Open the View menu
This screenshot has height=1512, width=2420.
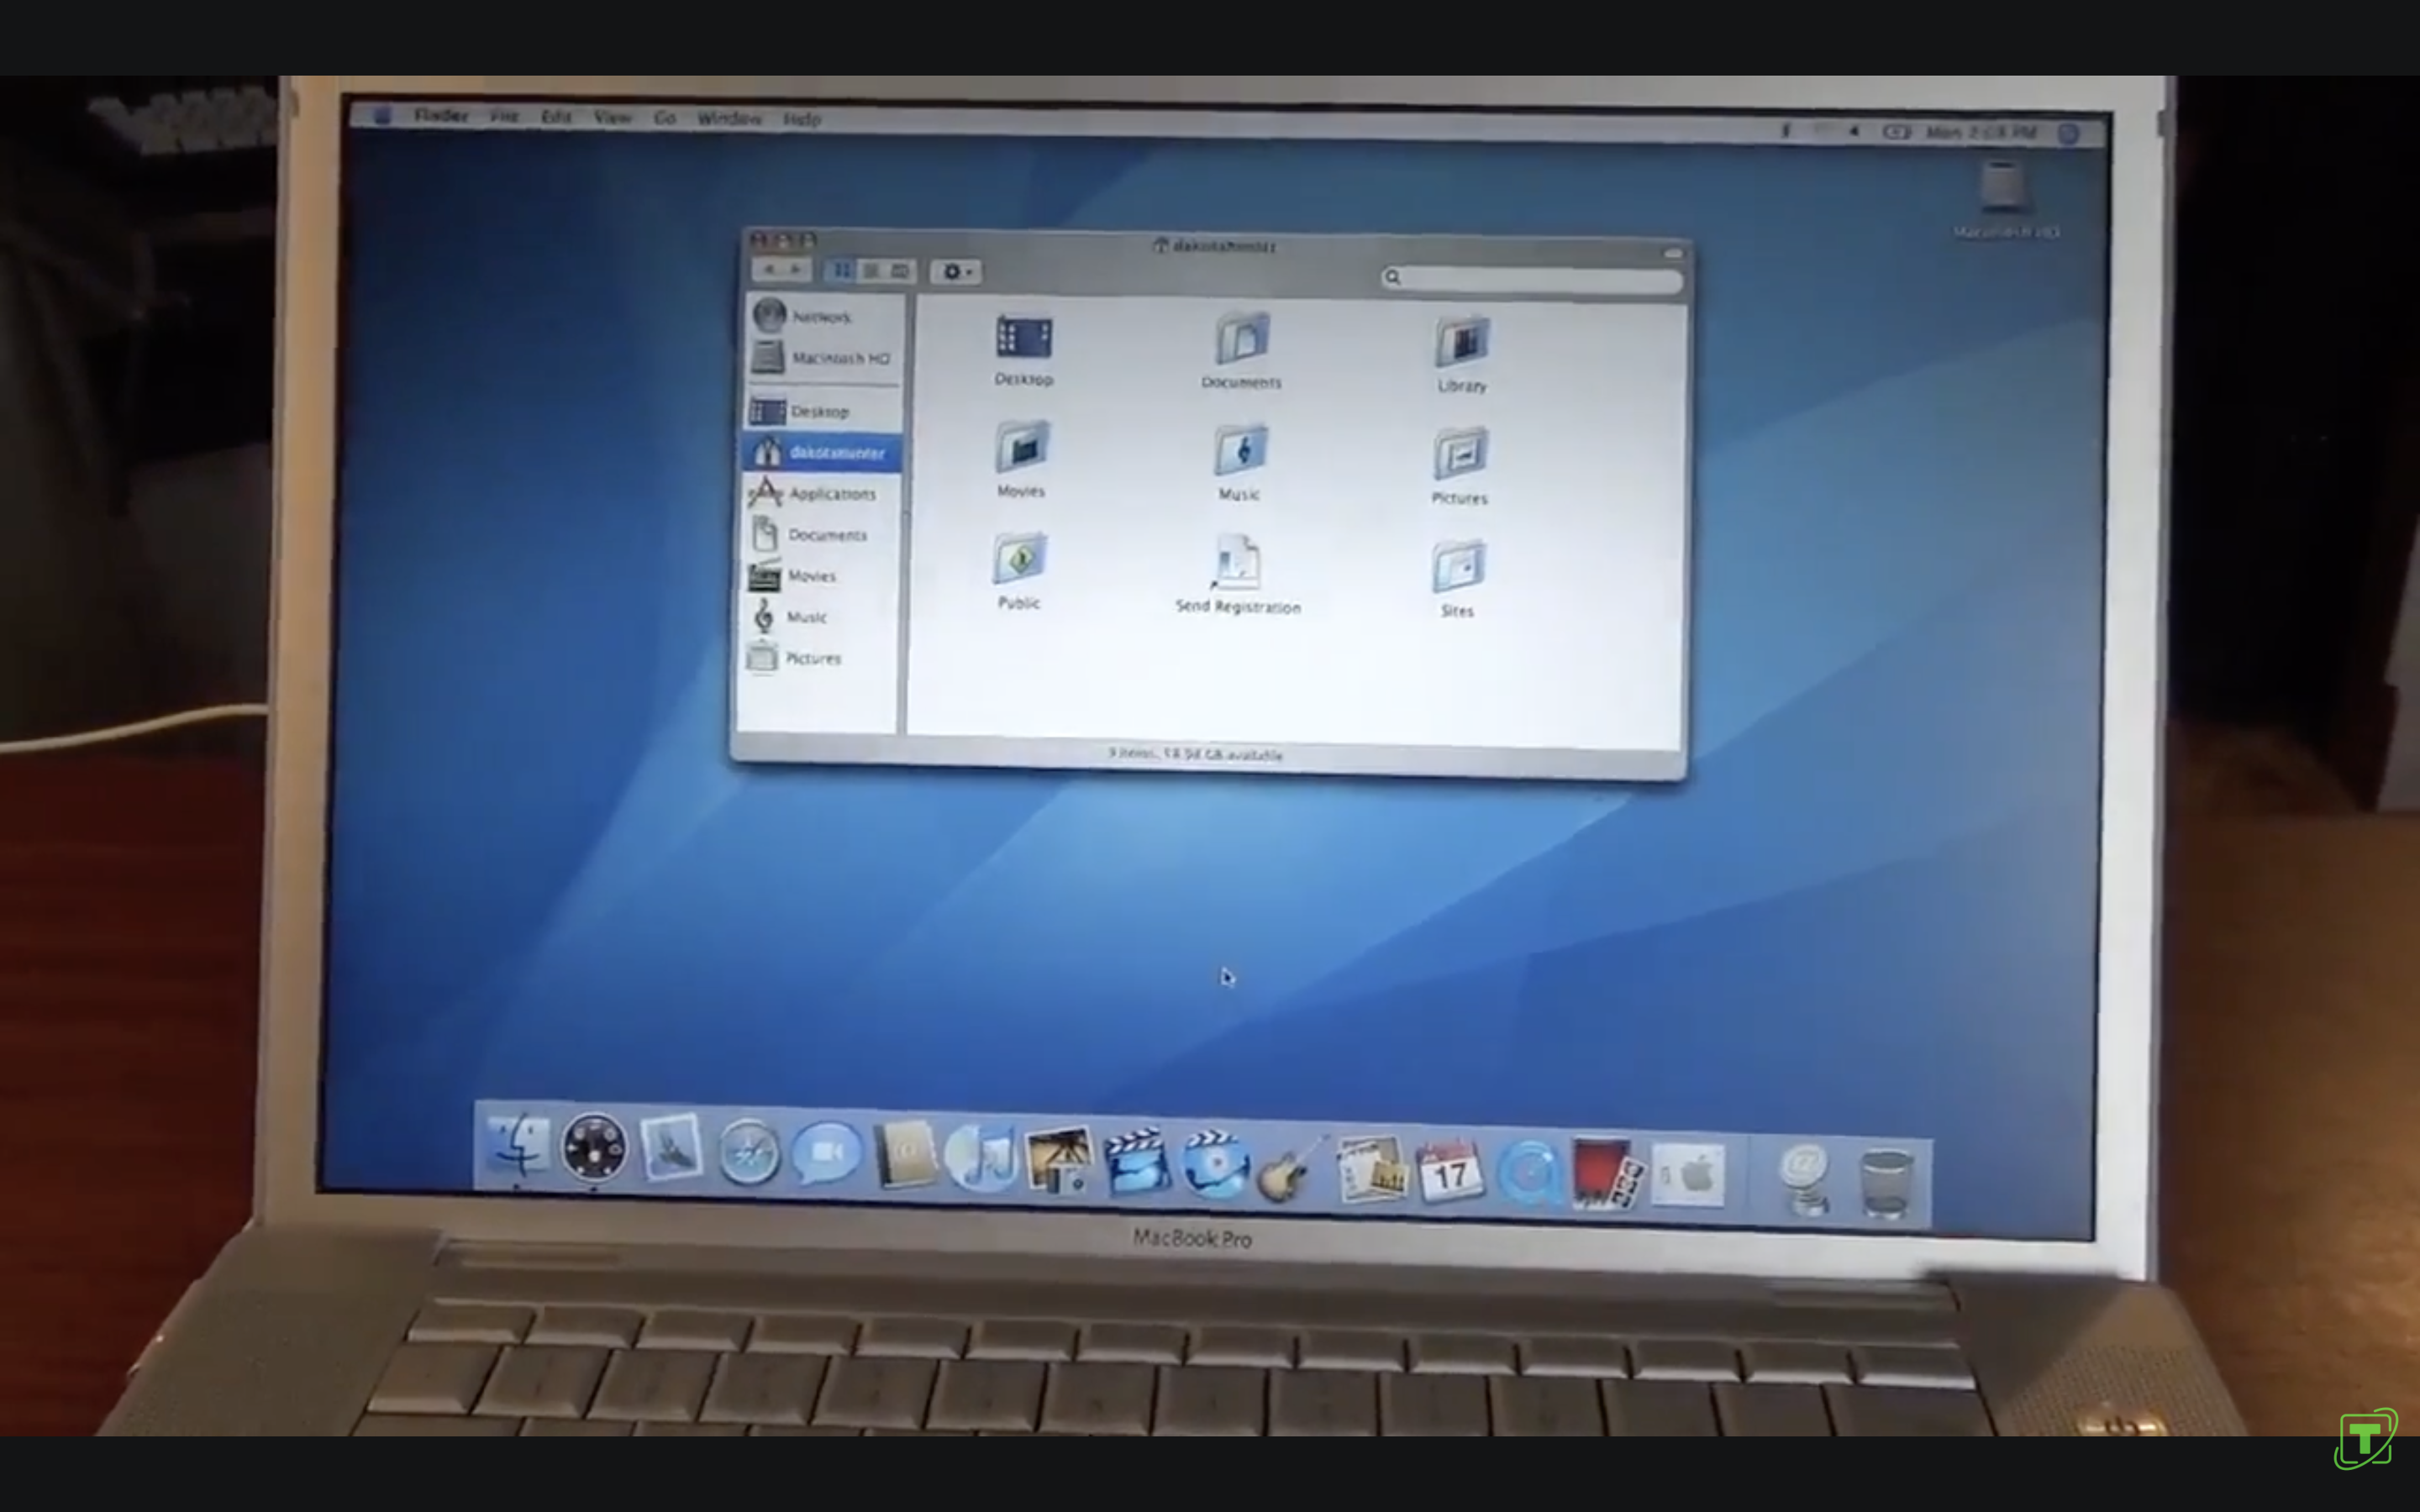[612, 118]
